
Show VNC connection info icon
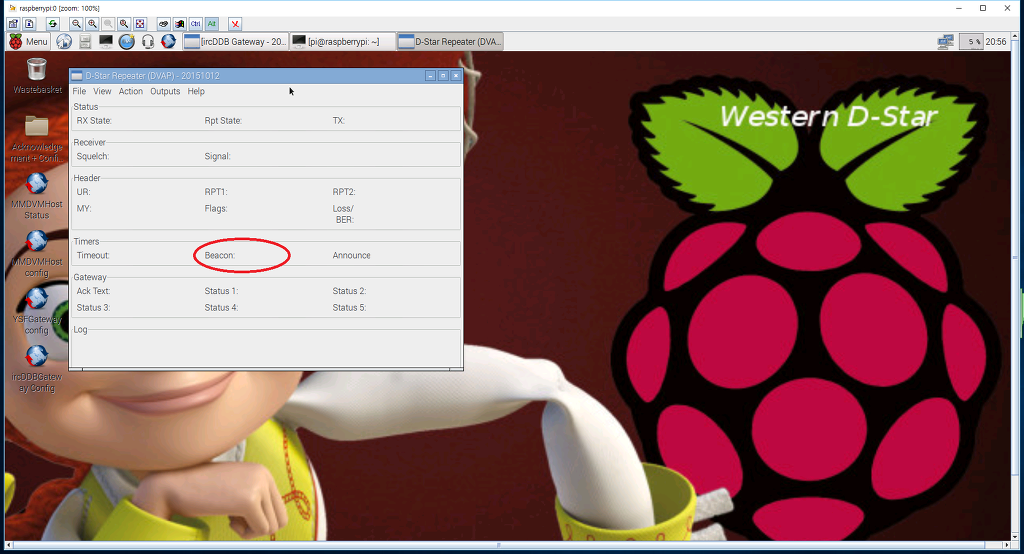pos(29,24)
